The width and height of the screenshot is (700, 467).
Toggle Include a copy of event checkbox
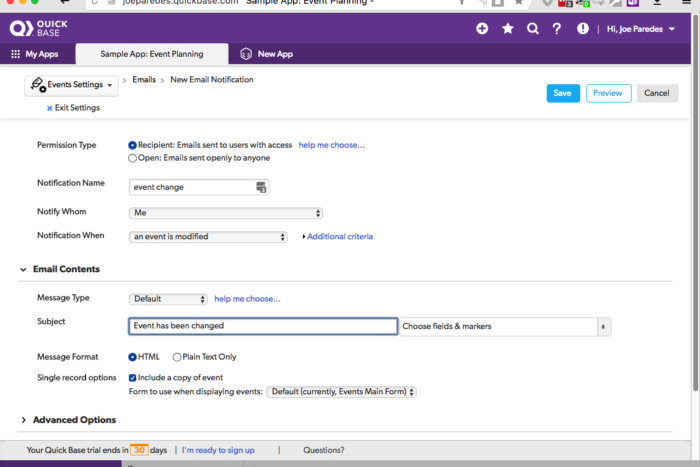pyautogui.click(x=132, y=378)
